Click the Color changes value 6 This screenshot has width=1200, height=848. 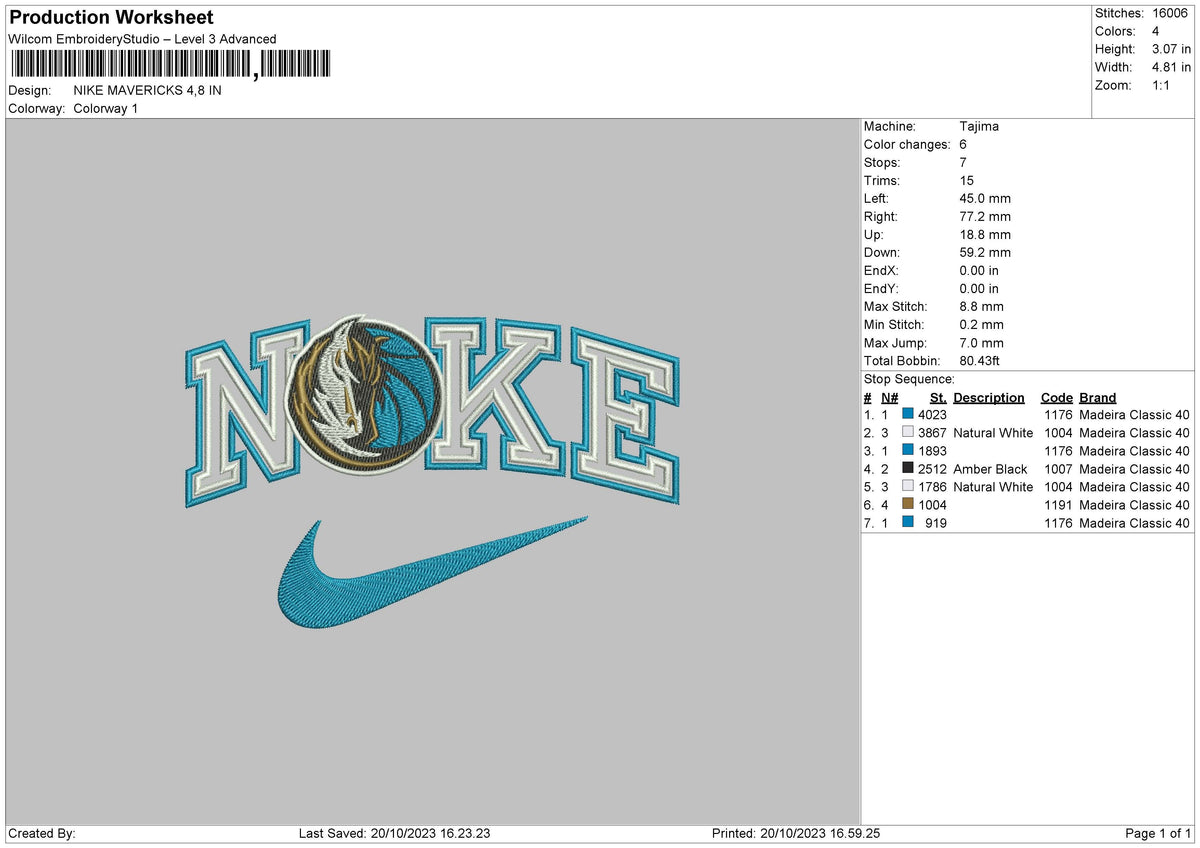[963, 144]
